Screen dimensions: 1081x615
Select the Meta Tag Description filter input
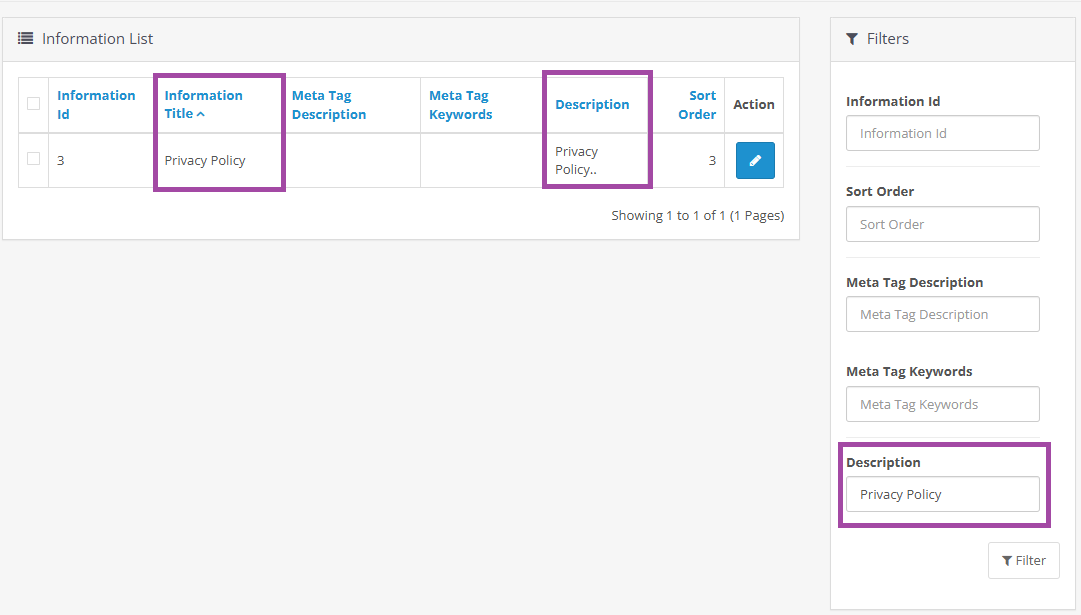point(942,314)
